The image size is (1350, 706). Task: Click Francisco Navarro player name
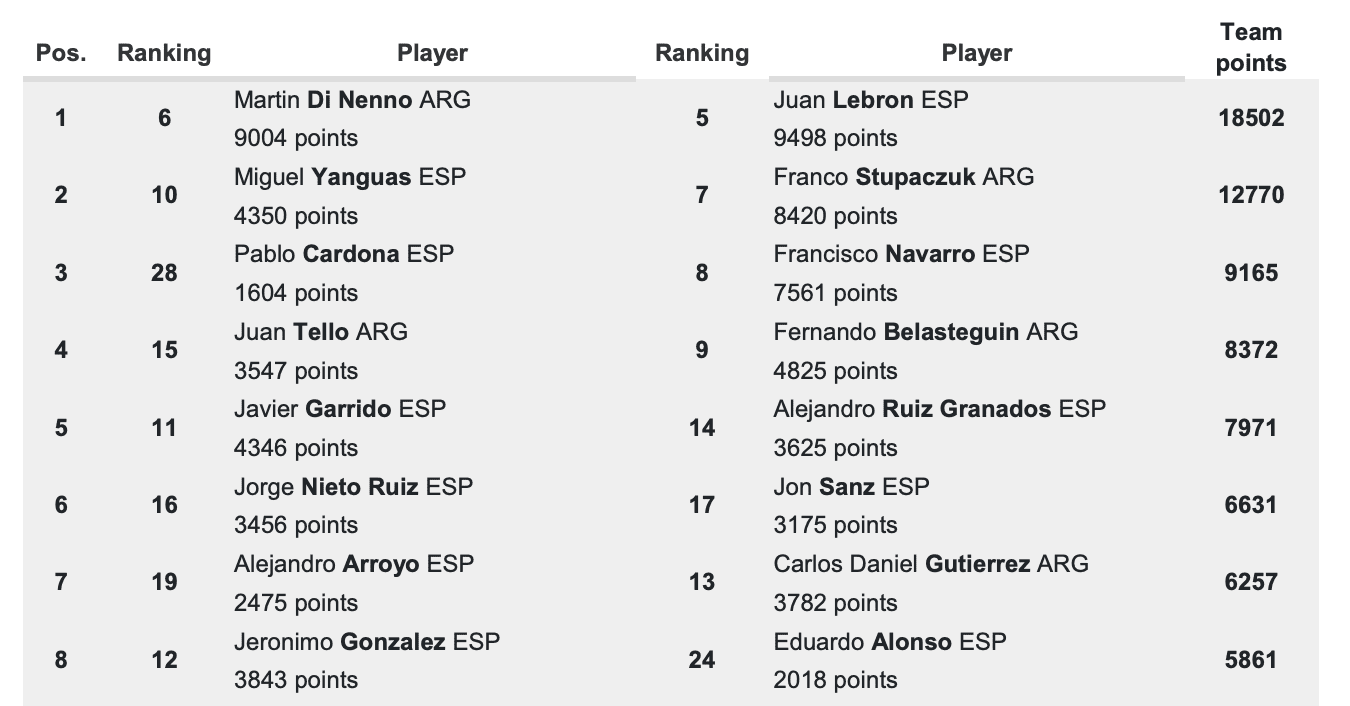pos(878,254)
